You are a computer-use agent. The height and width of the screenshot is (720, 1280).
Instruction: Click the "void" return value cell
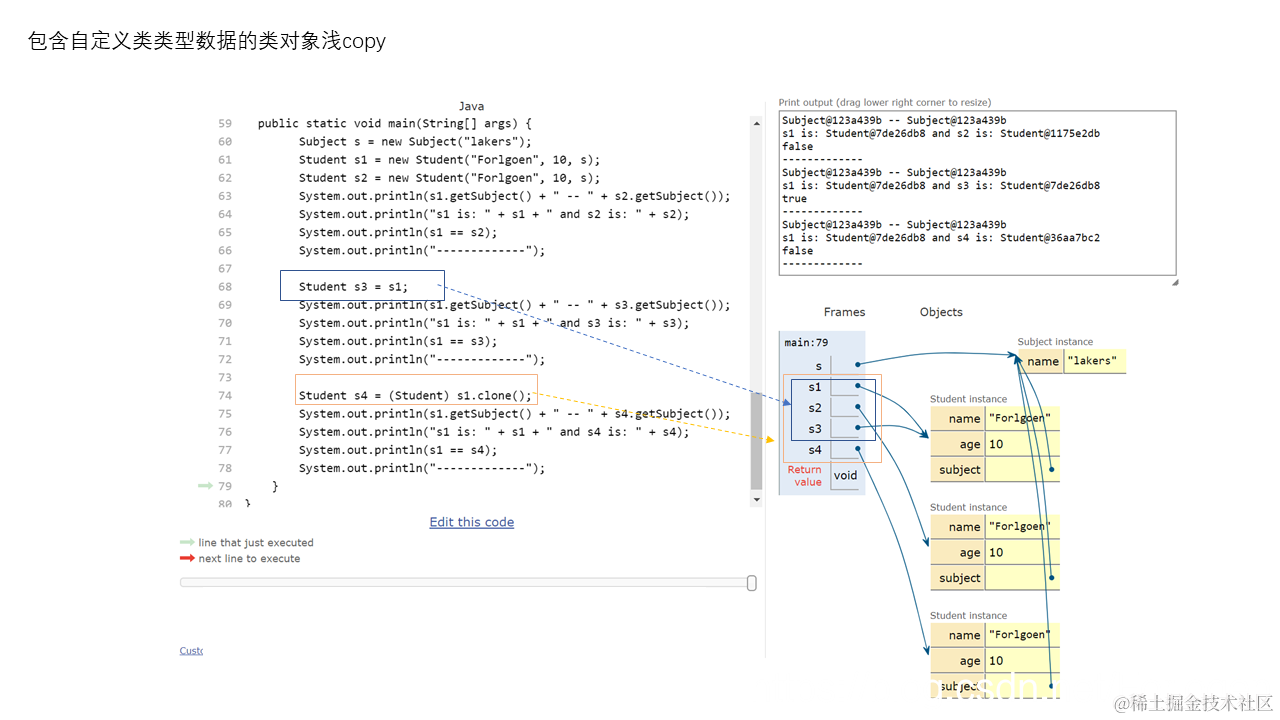846,476
